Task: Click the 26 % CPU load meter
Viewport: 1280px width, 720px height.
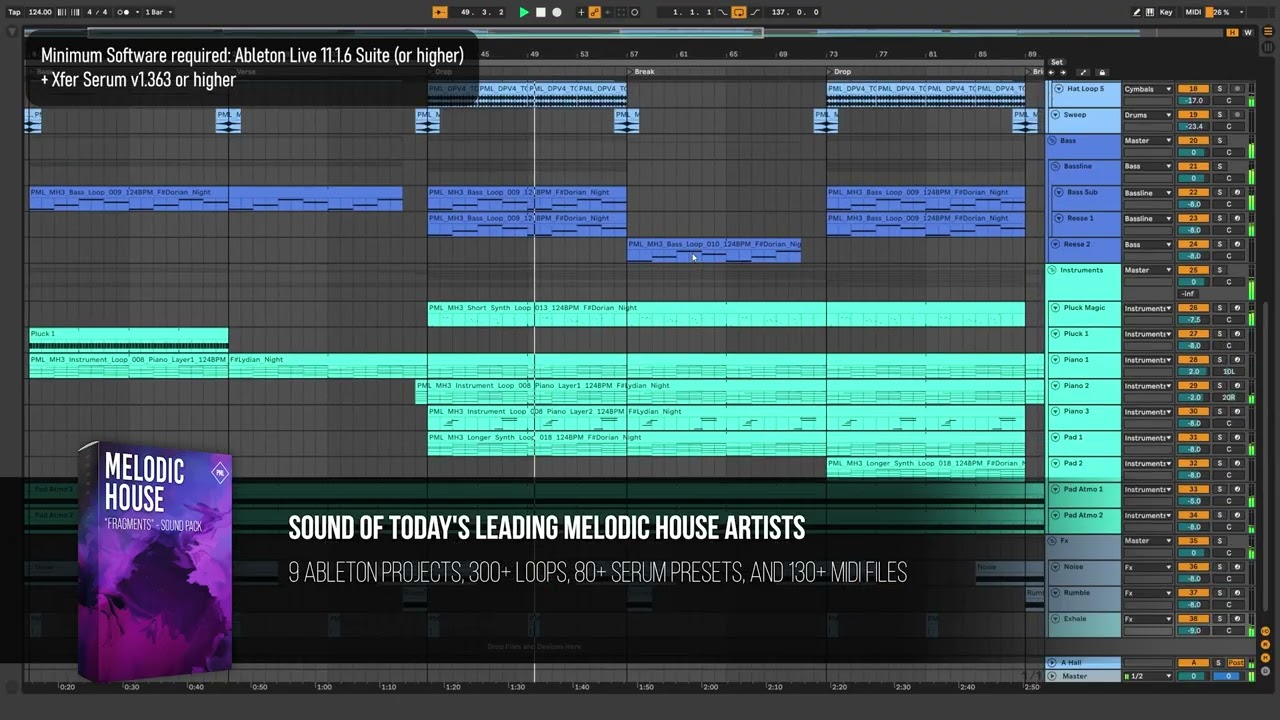Action: click(x=1224, y=12)
